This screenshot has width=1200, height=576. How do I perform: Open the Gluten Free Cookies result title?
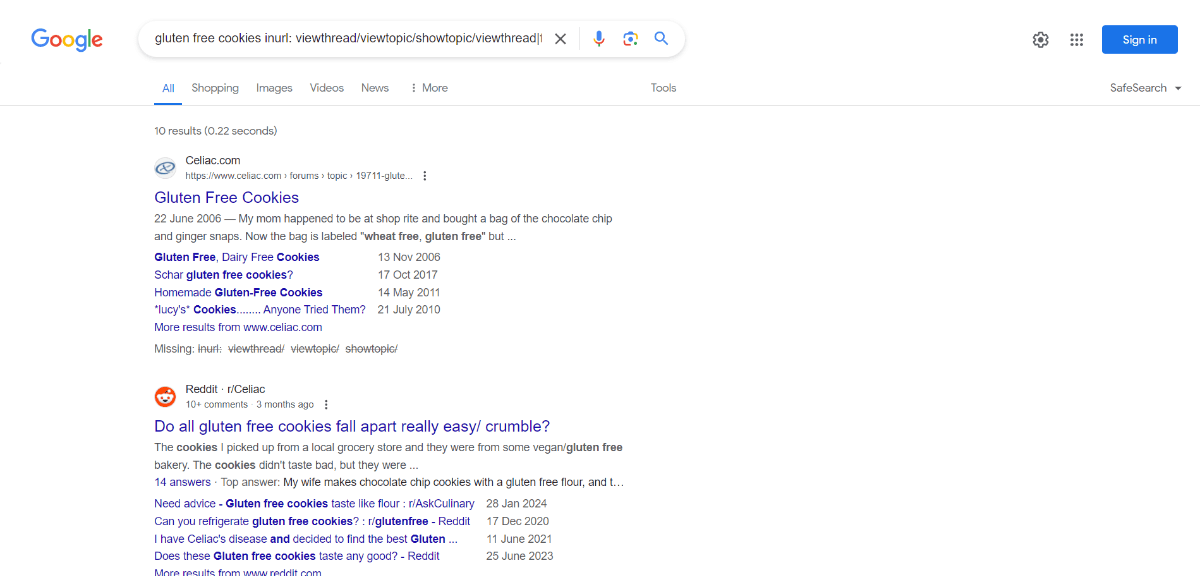(227, 197)
